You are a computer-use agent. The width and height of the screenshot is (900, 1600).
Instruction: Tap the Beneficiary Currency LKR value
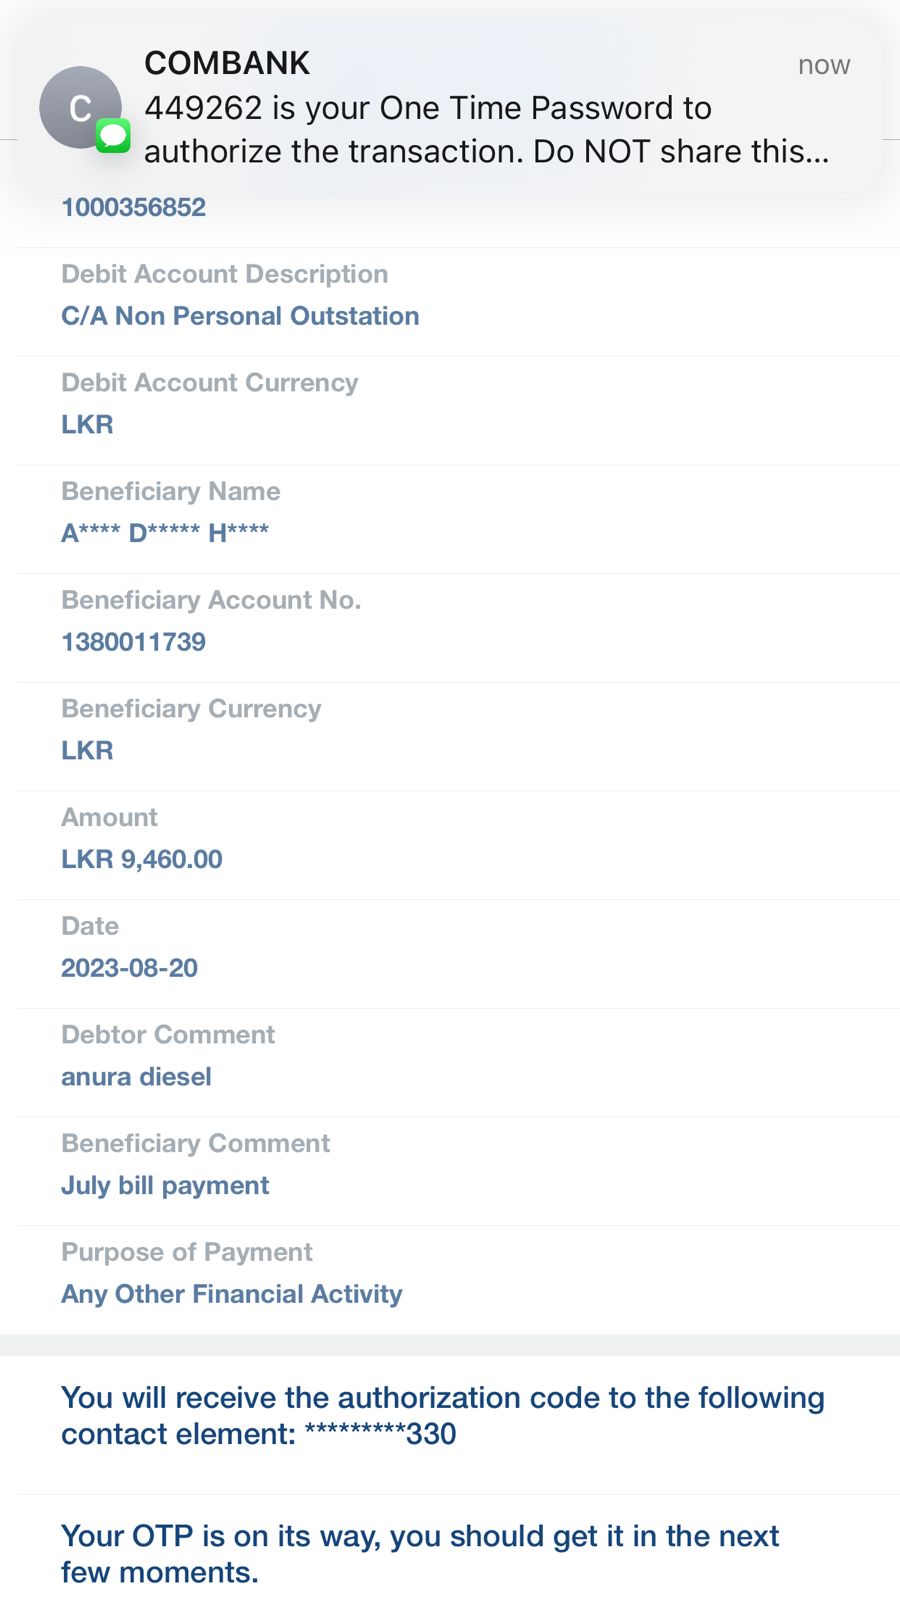coord(87,750)
